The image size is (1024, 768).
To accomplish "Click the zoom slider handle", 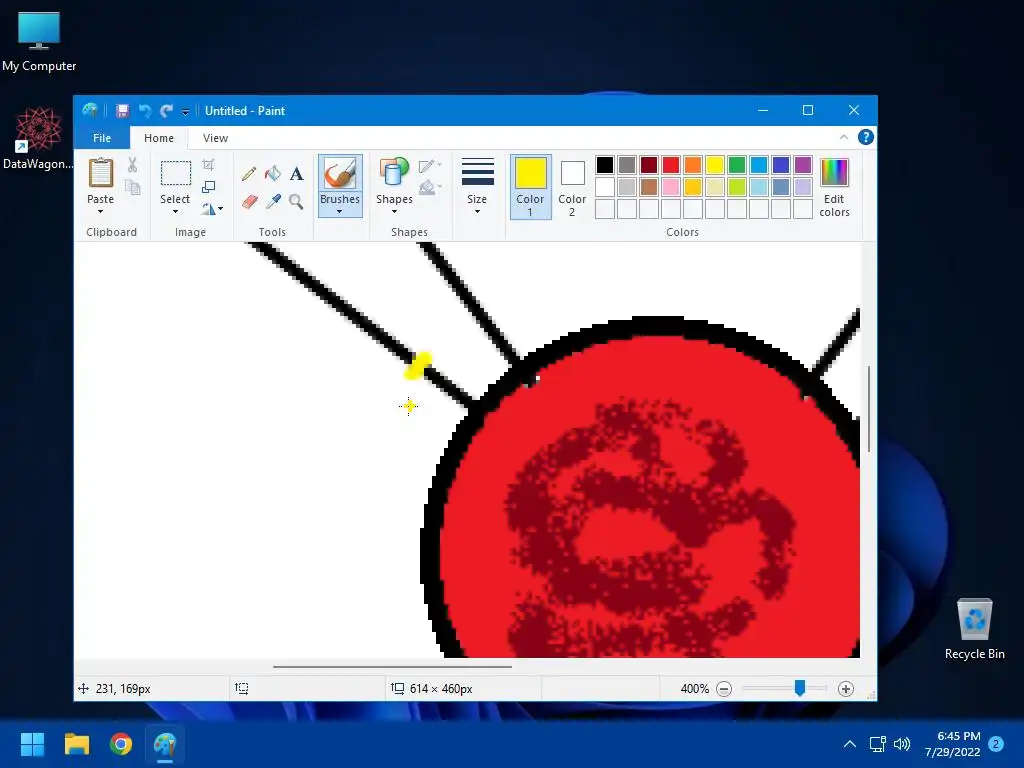I will pos(800,688).
